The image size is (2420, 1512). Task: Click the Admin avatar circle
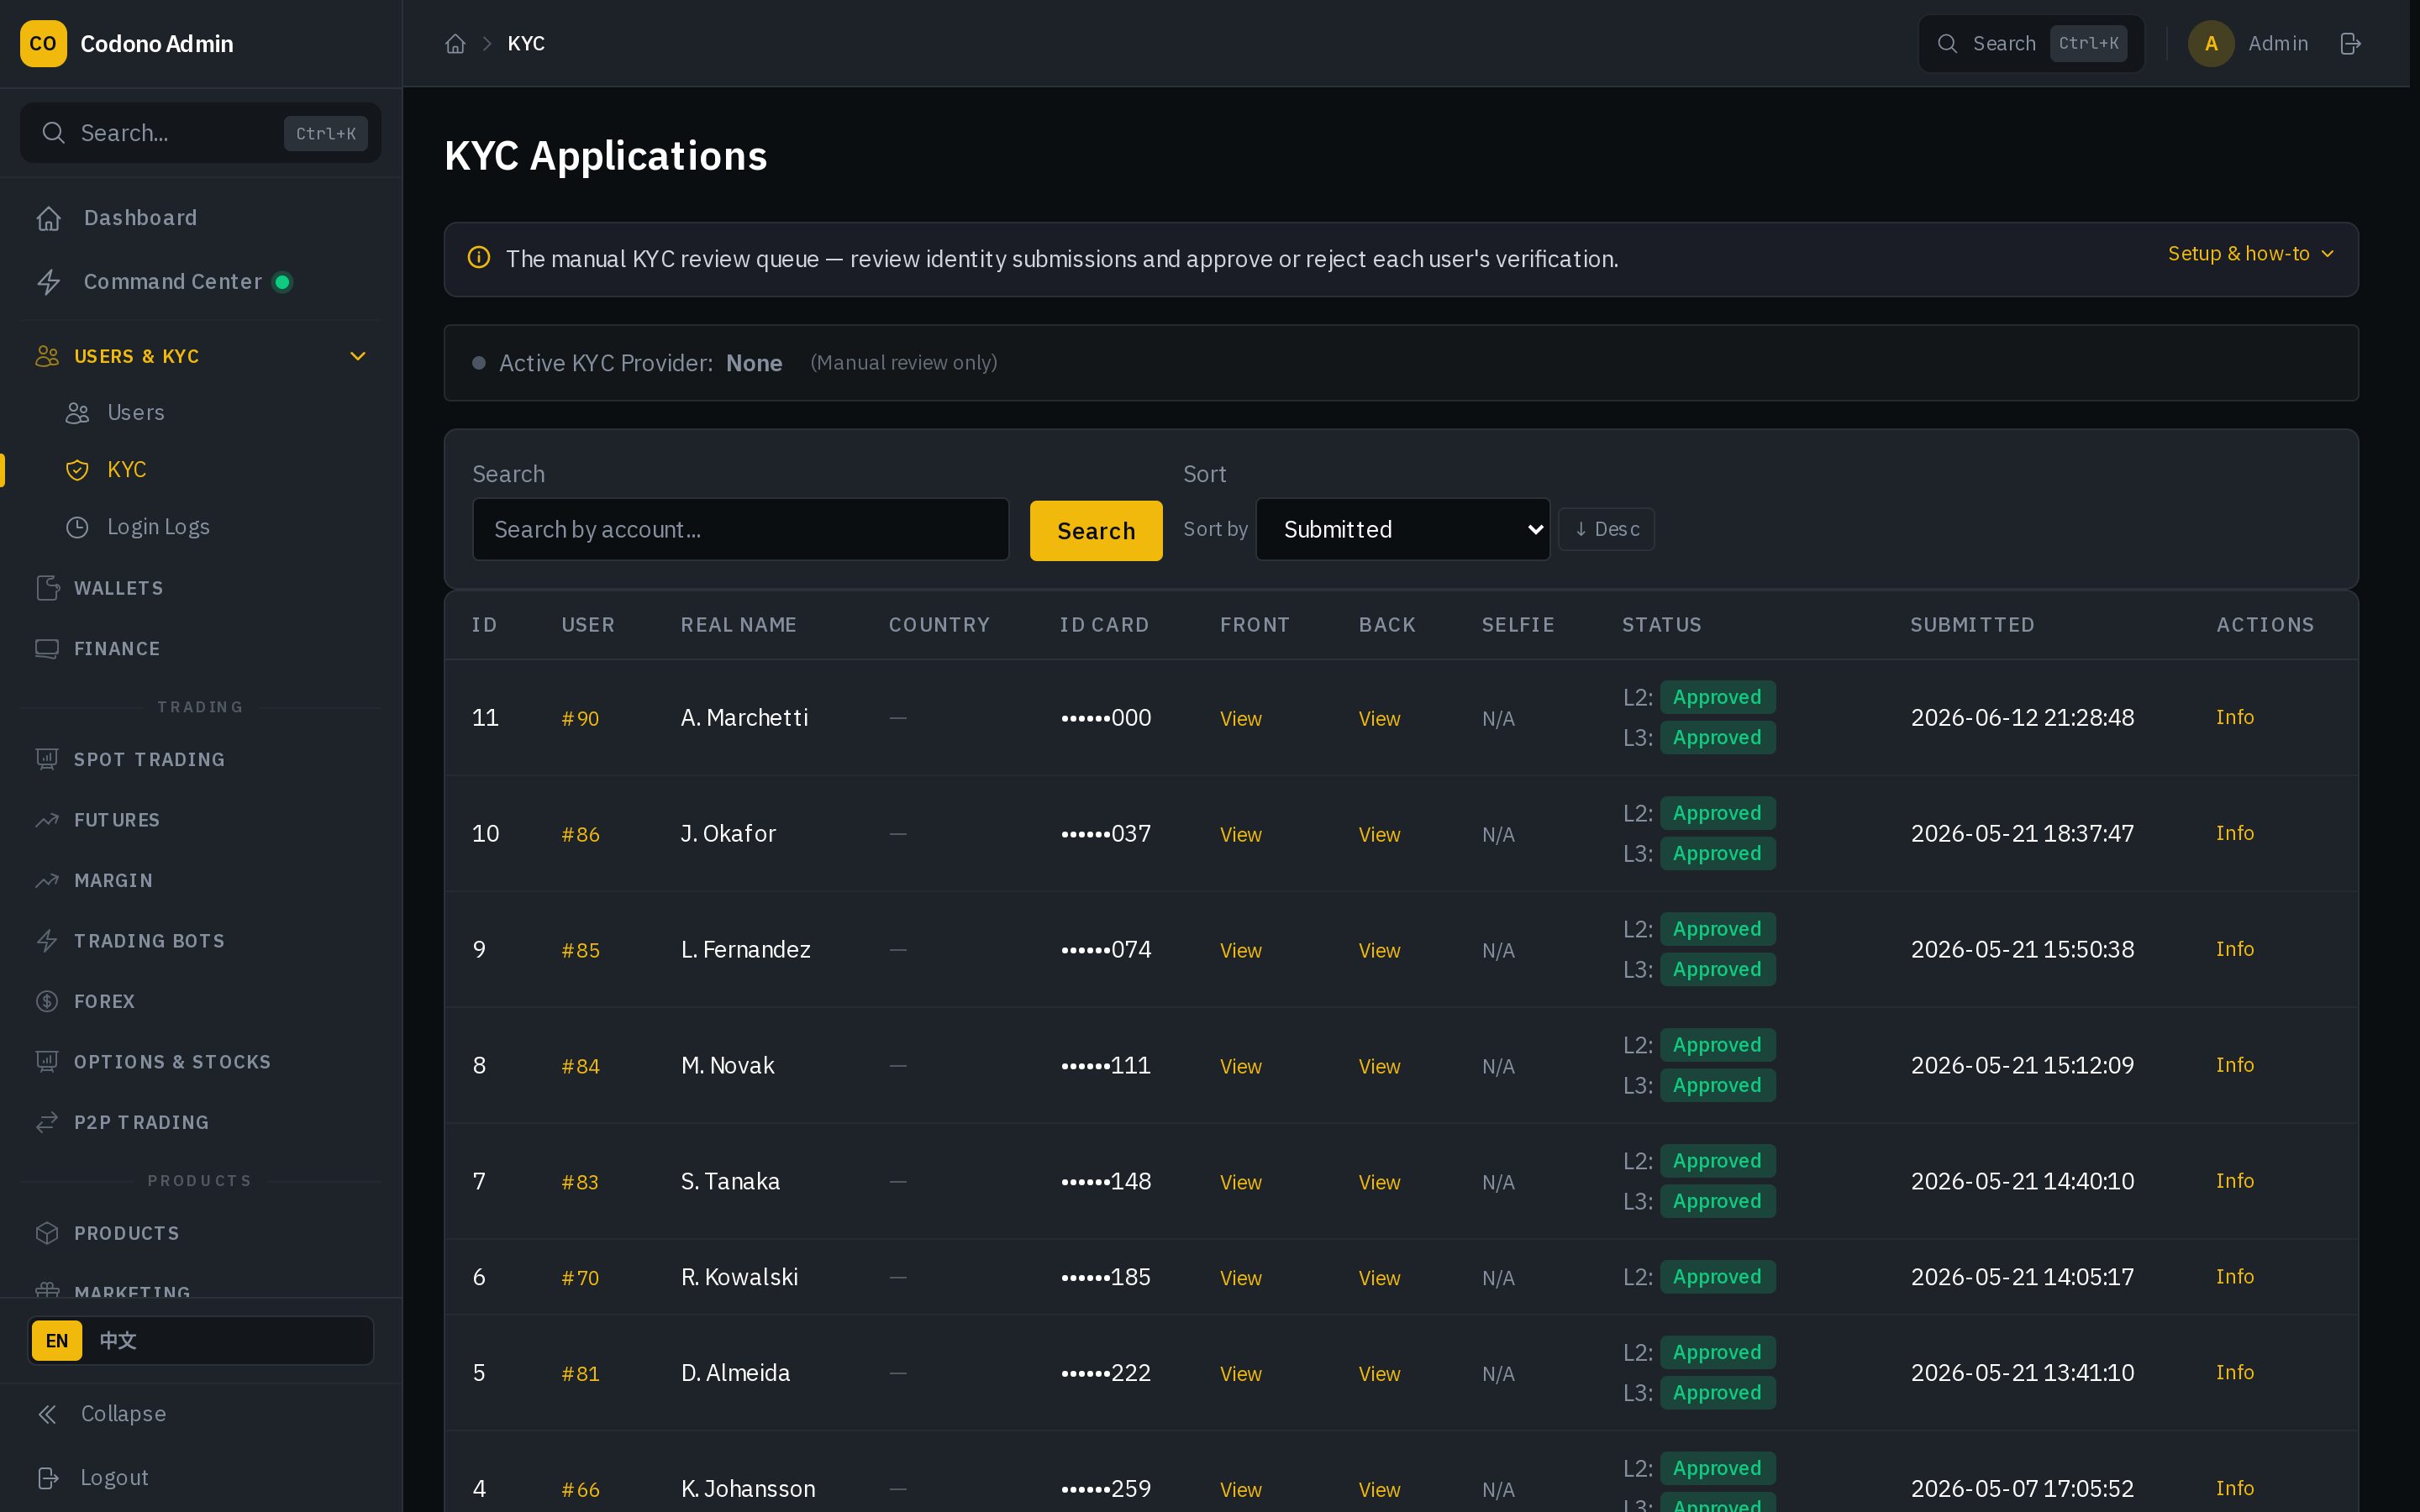(x=2211, y=44)
